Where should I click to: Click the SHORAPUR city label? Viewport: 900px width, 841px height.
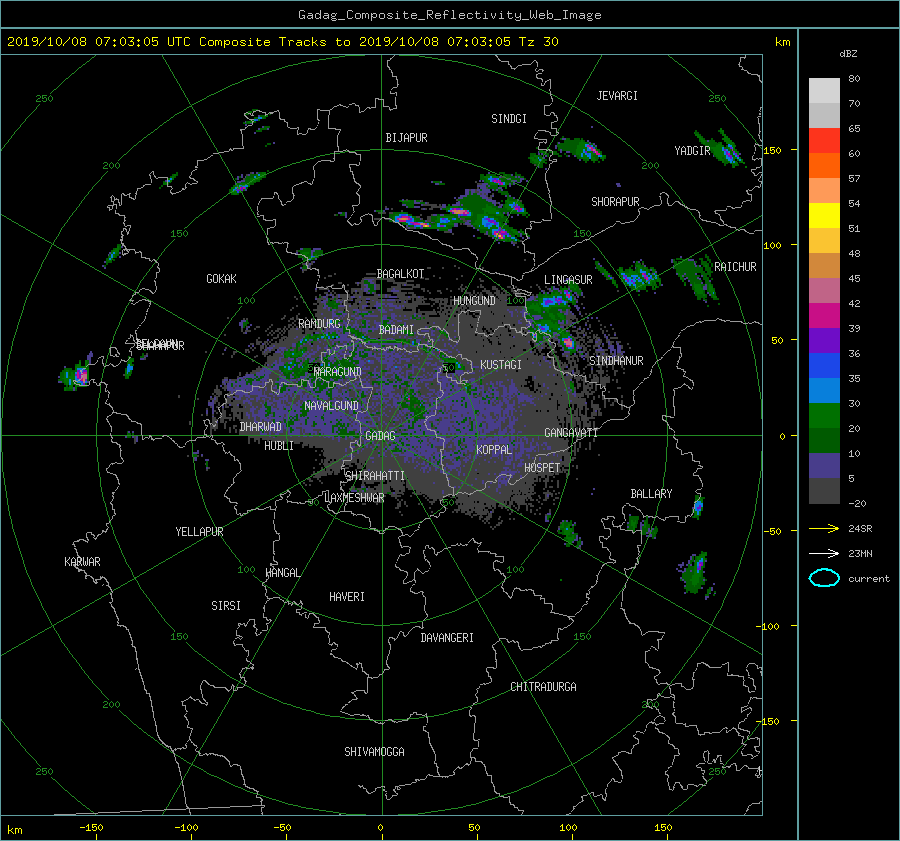(615, 202)
